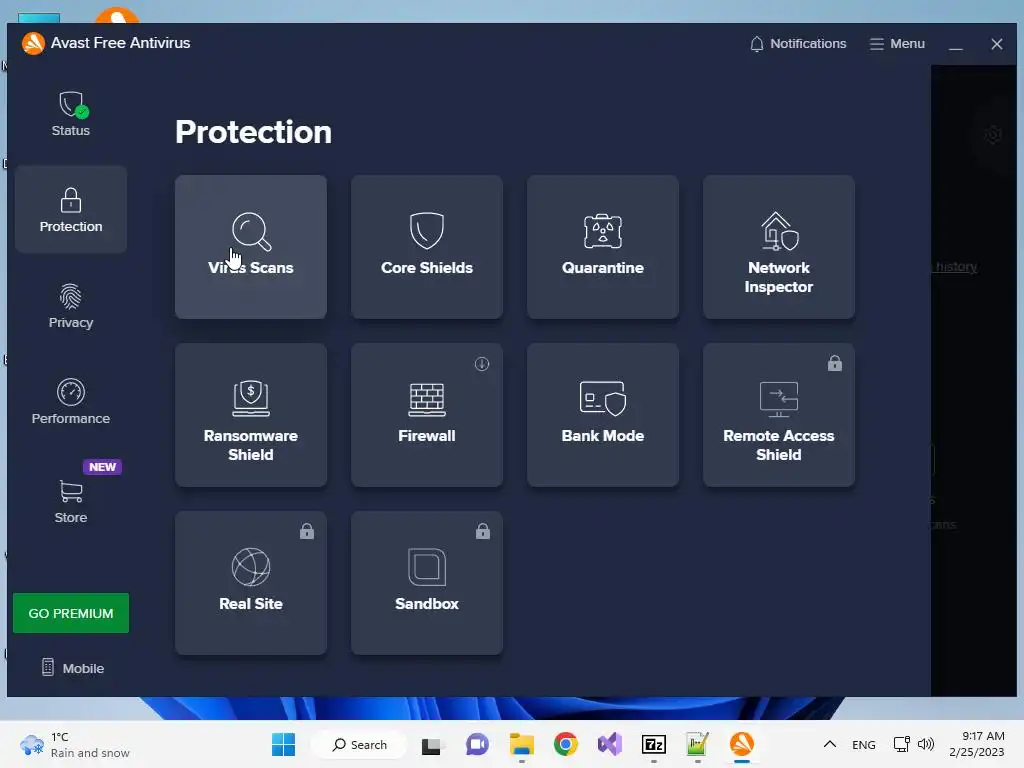Open the Sandbox tile
This screenshot has height=768, width=1024.
[426, 583]
